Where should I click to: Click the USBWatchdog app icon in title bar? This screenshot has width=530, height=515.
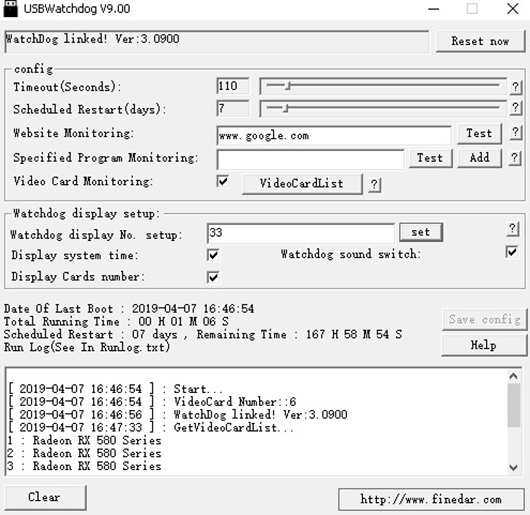tap(10, 8)
